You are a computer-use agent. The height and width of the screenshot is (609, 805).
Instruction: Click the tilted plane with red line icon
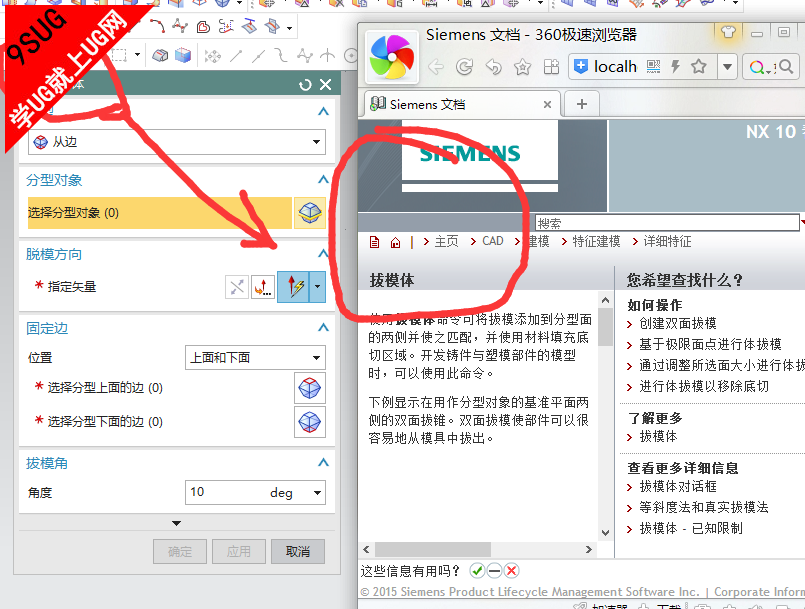click(250, 26)
